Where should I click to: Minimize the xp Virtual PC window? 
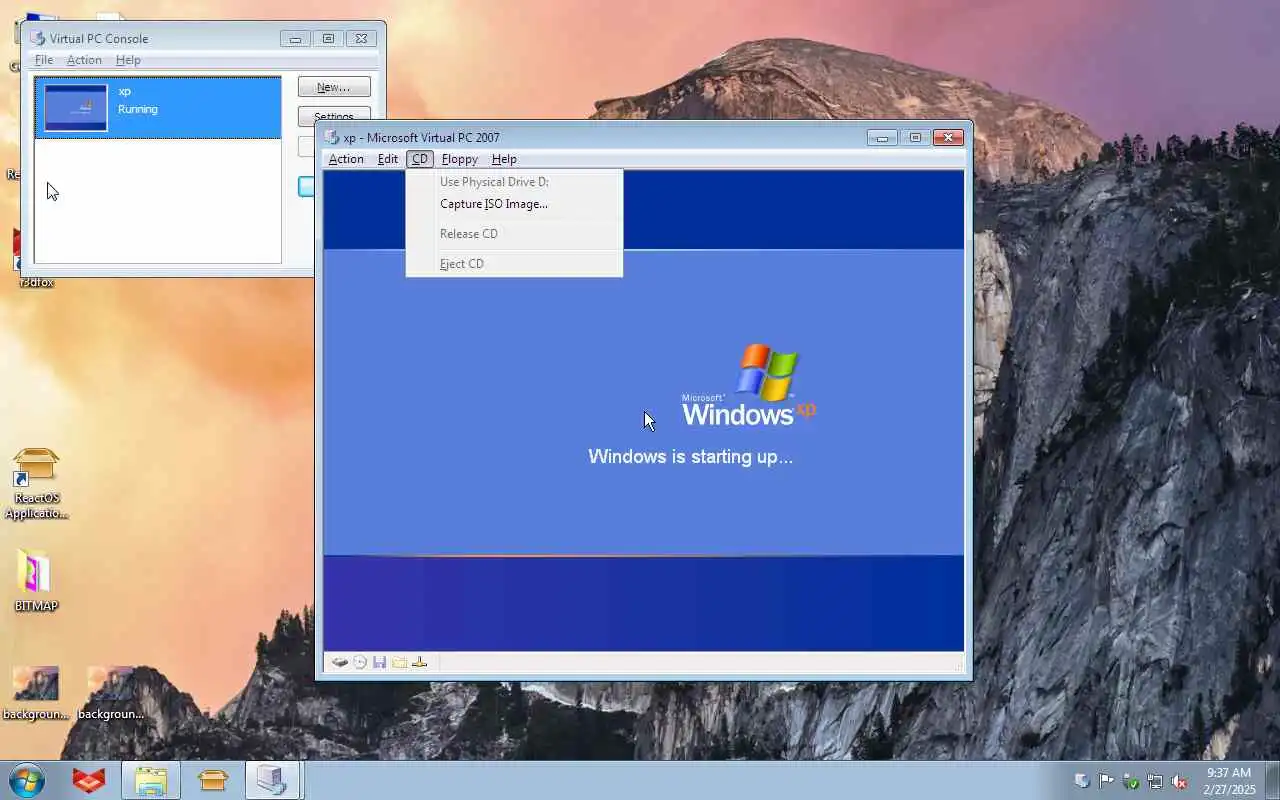(882, 138)
